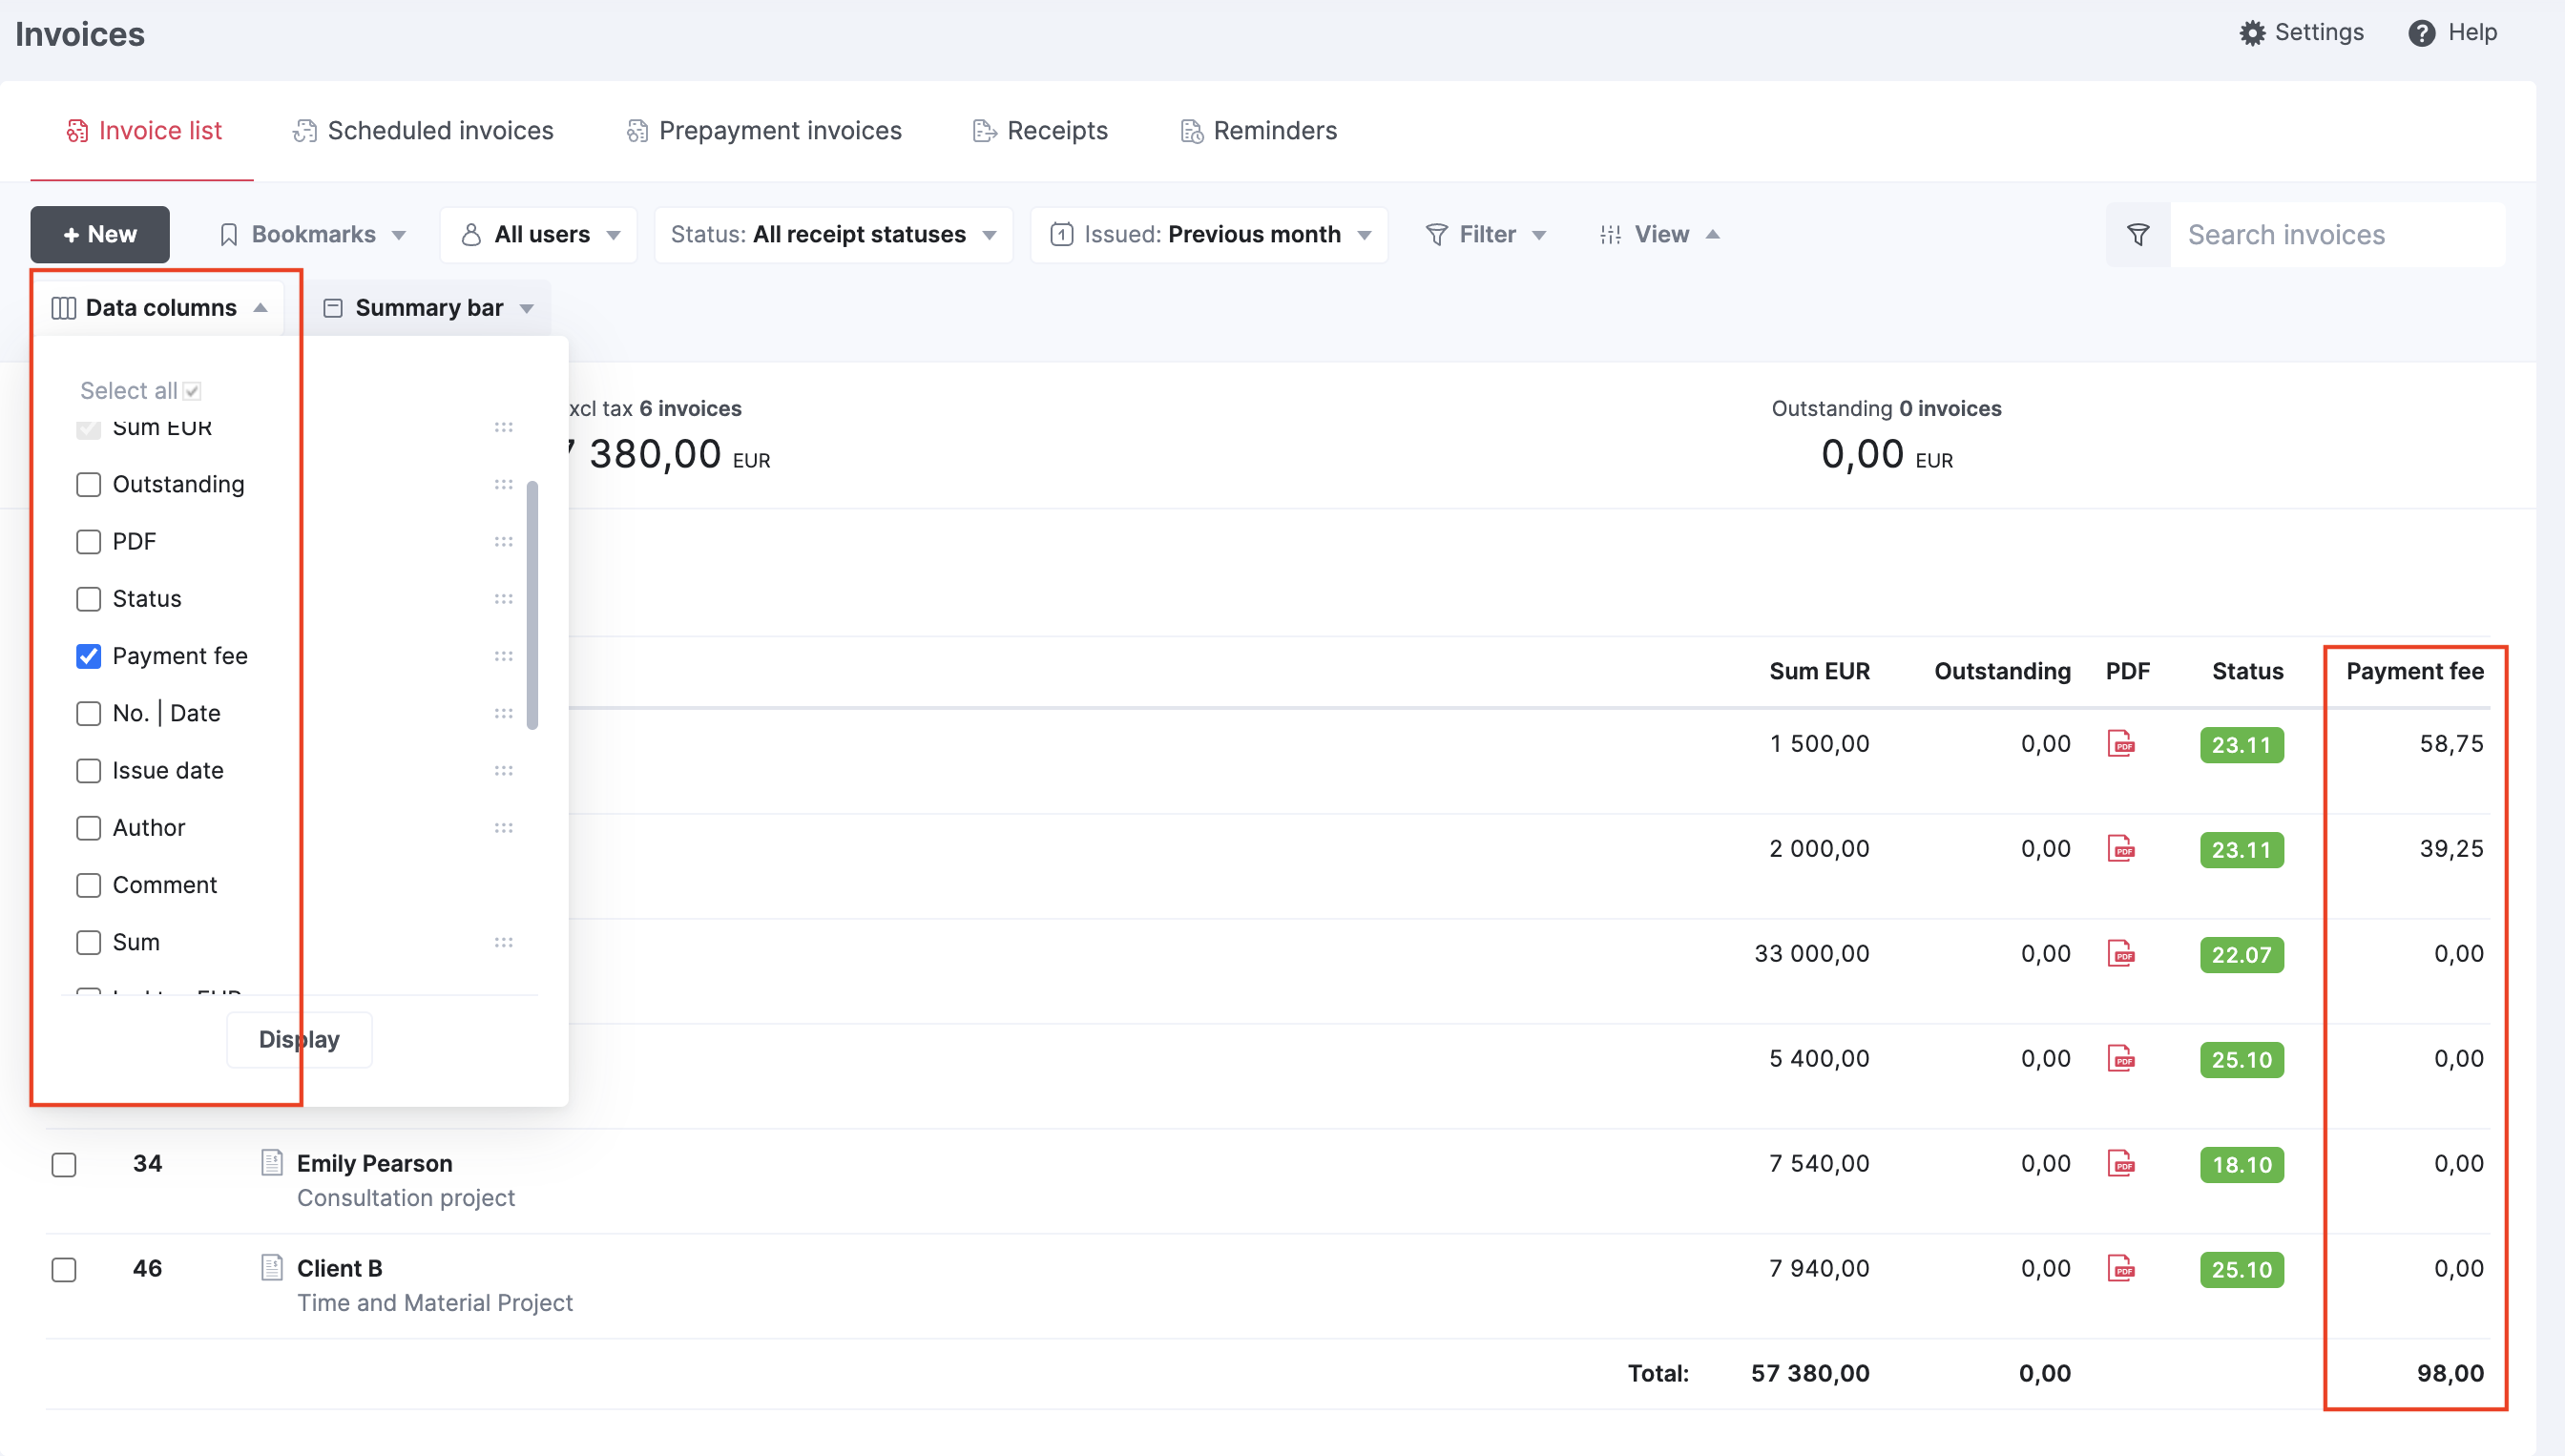The image size is (2565, 1456).
Task: Sort by Payment fee column header
Action: (2415, 672)
